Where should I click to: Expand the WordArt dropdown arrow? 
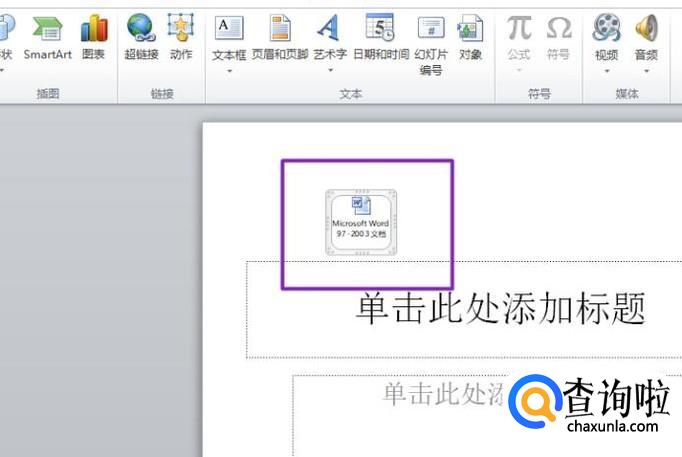point(331,70)
